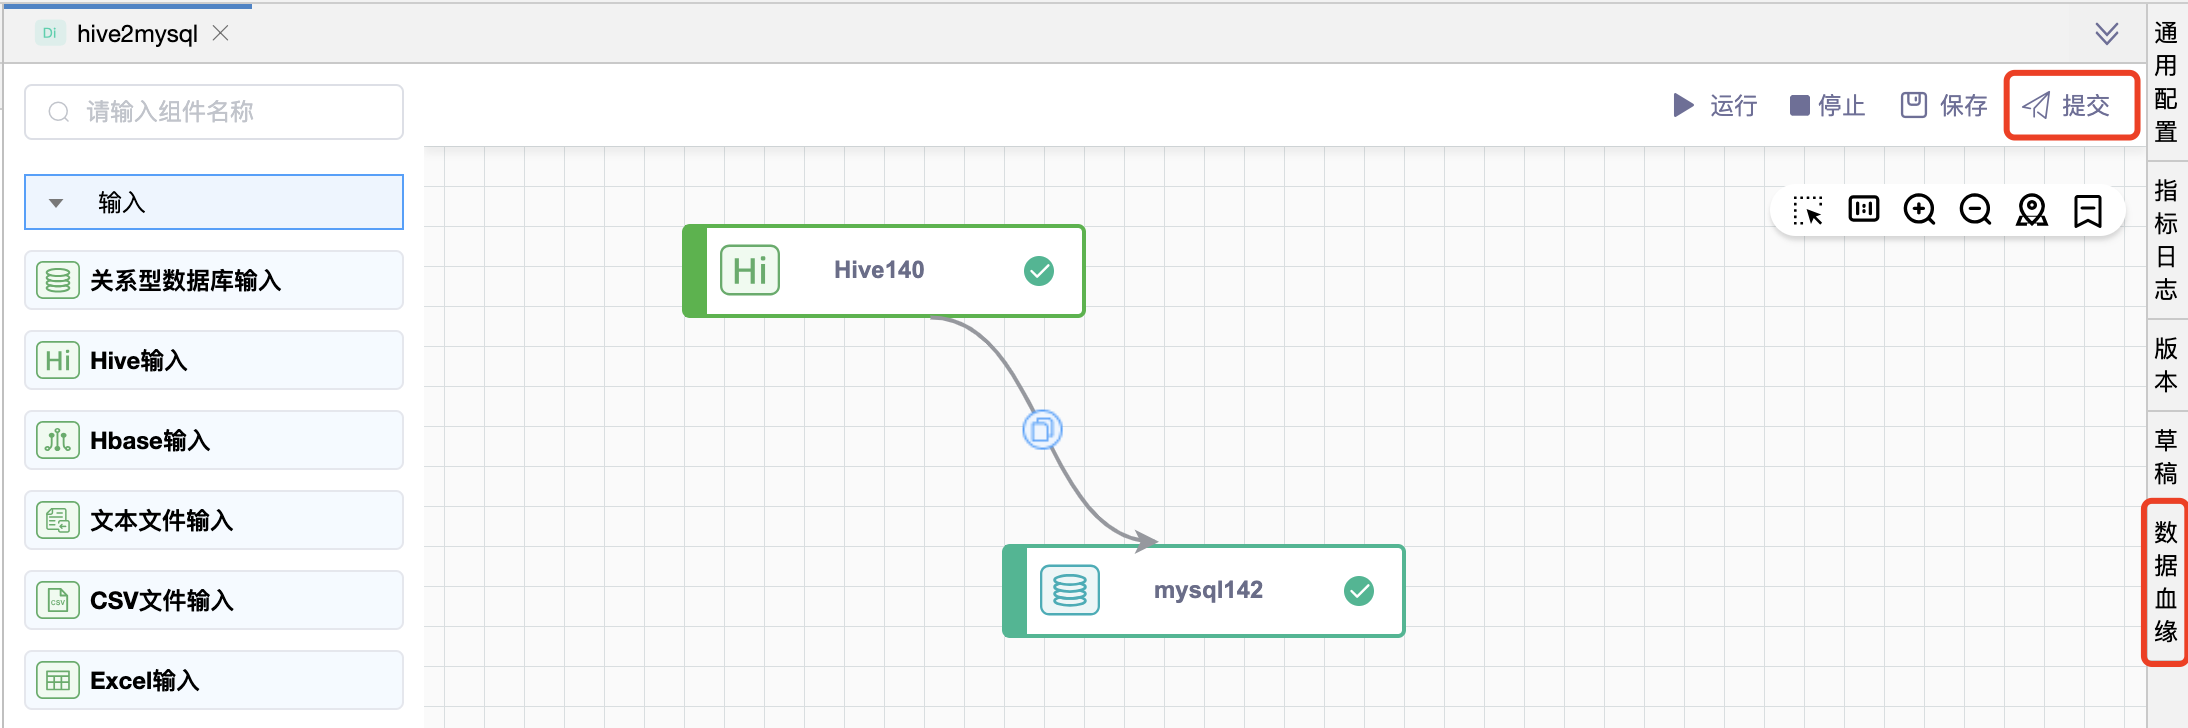Open the 通用配置 side panel
The image size is (2188, 728).
tap(2165, 82)
